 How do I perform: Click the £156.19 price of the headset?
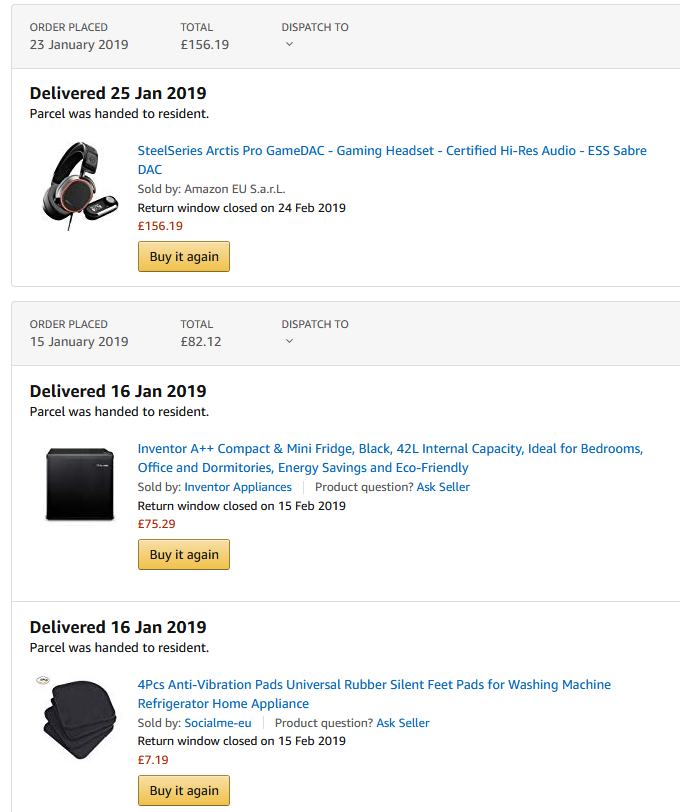point(160,226)
